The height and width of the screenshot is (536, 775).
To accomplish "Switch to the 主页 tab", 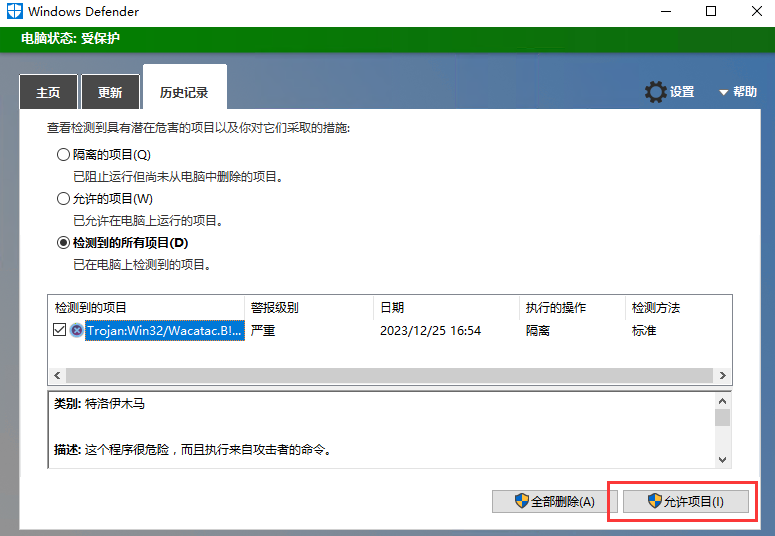I will click(48, 93).
